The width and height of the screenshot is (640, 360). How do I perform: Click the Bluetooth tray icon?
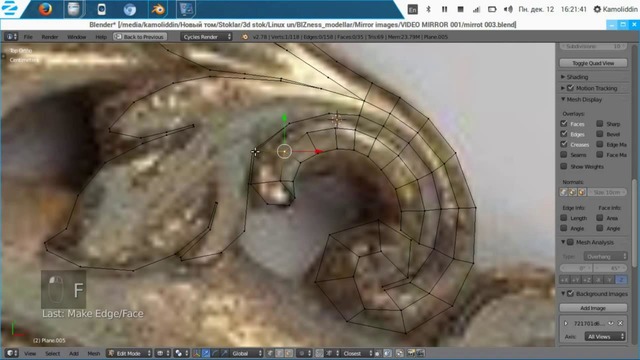pyautogui.click(x=428, y=9)
